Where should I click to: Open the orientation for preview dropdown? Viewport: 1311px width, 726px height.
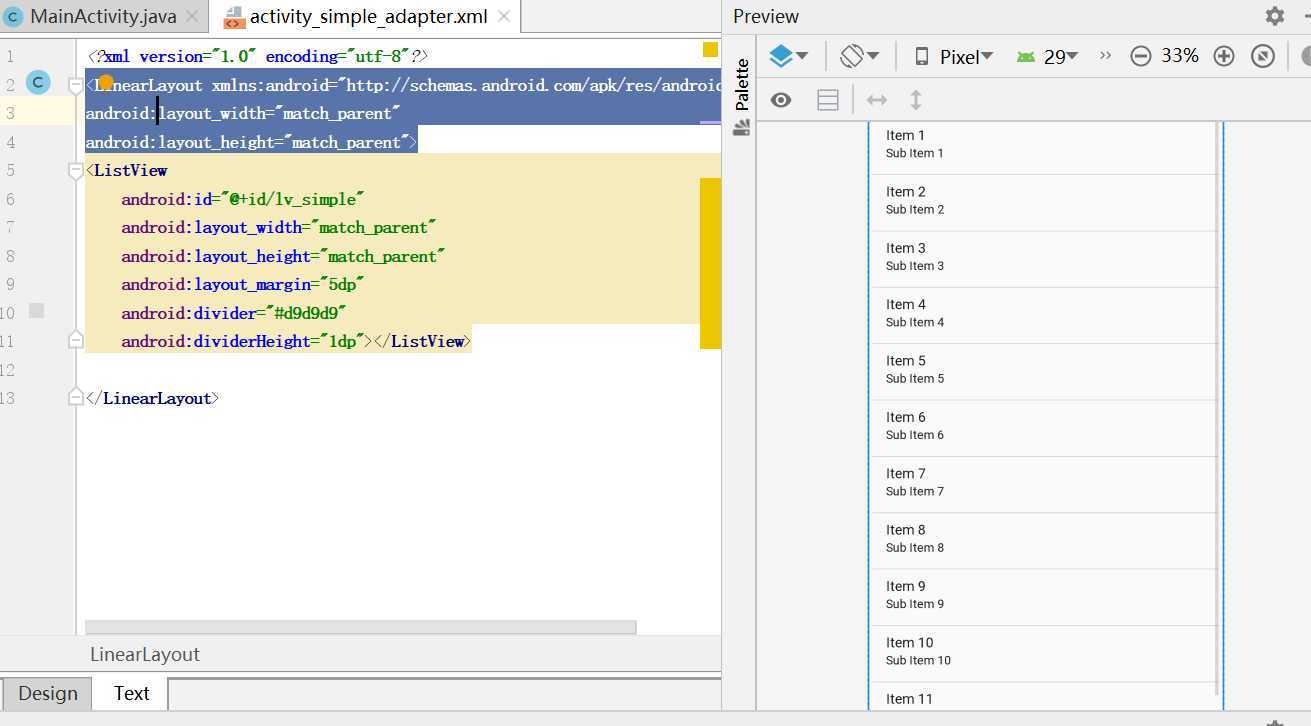click(859, 56)
